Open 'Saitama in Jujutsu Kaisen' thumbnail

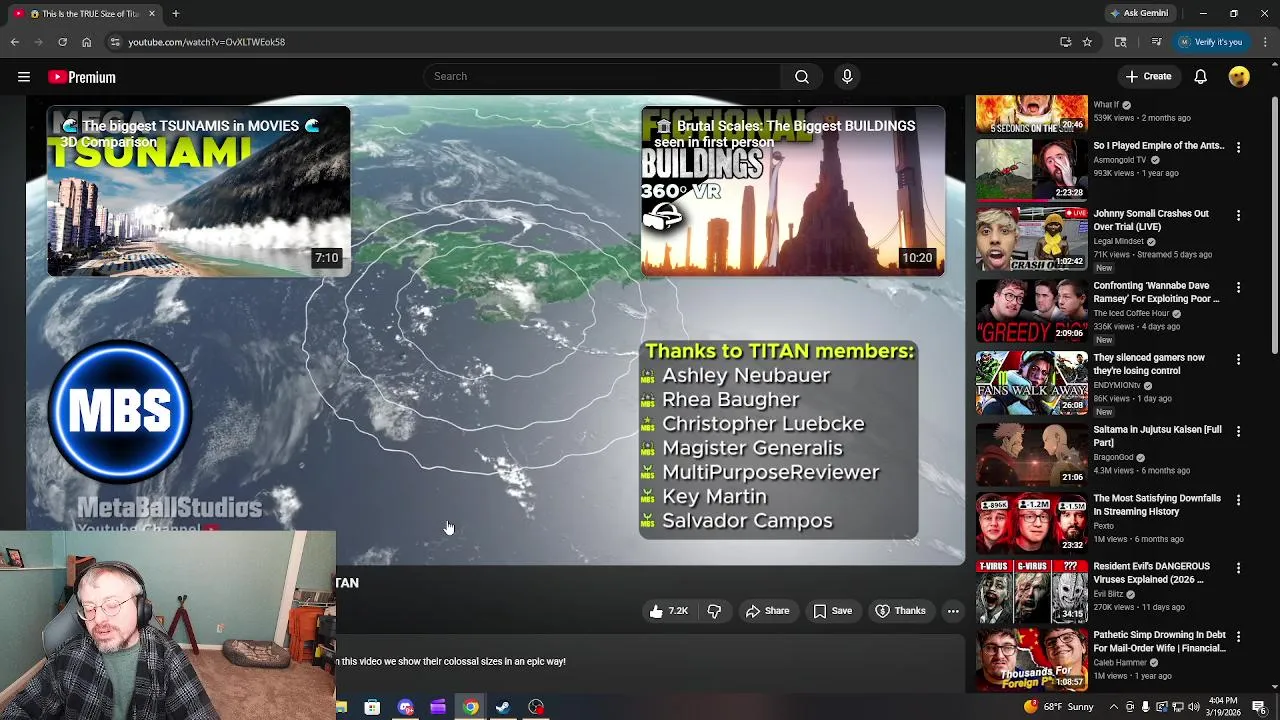pos(1031,455)
